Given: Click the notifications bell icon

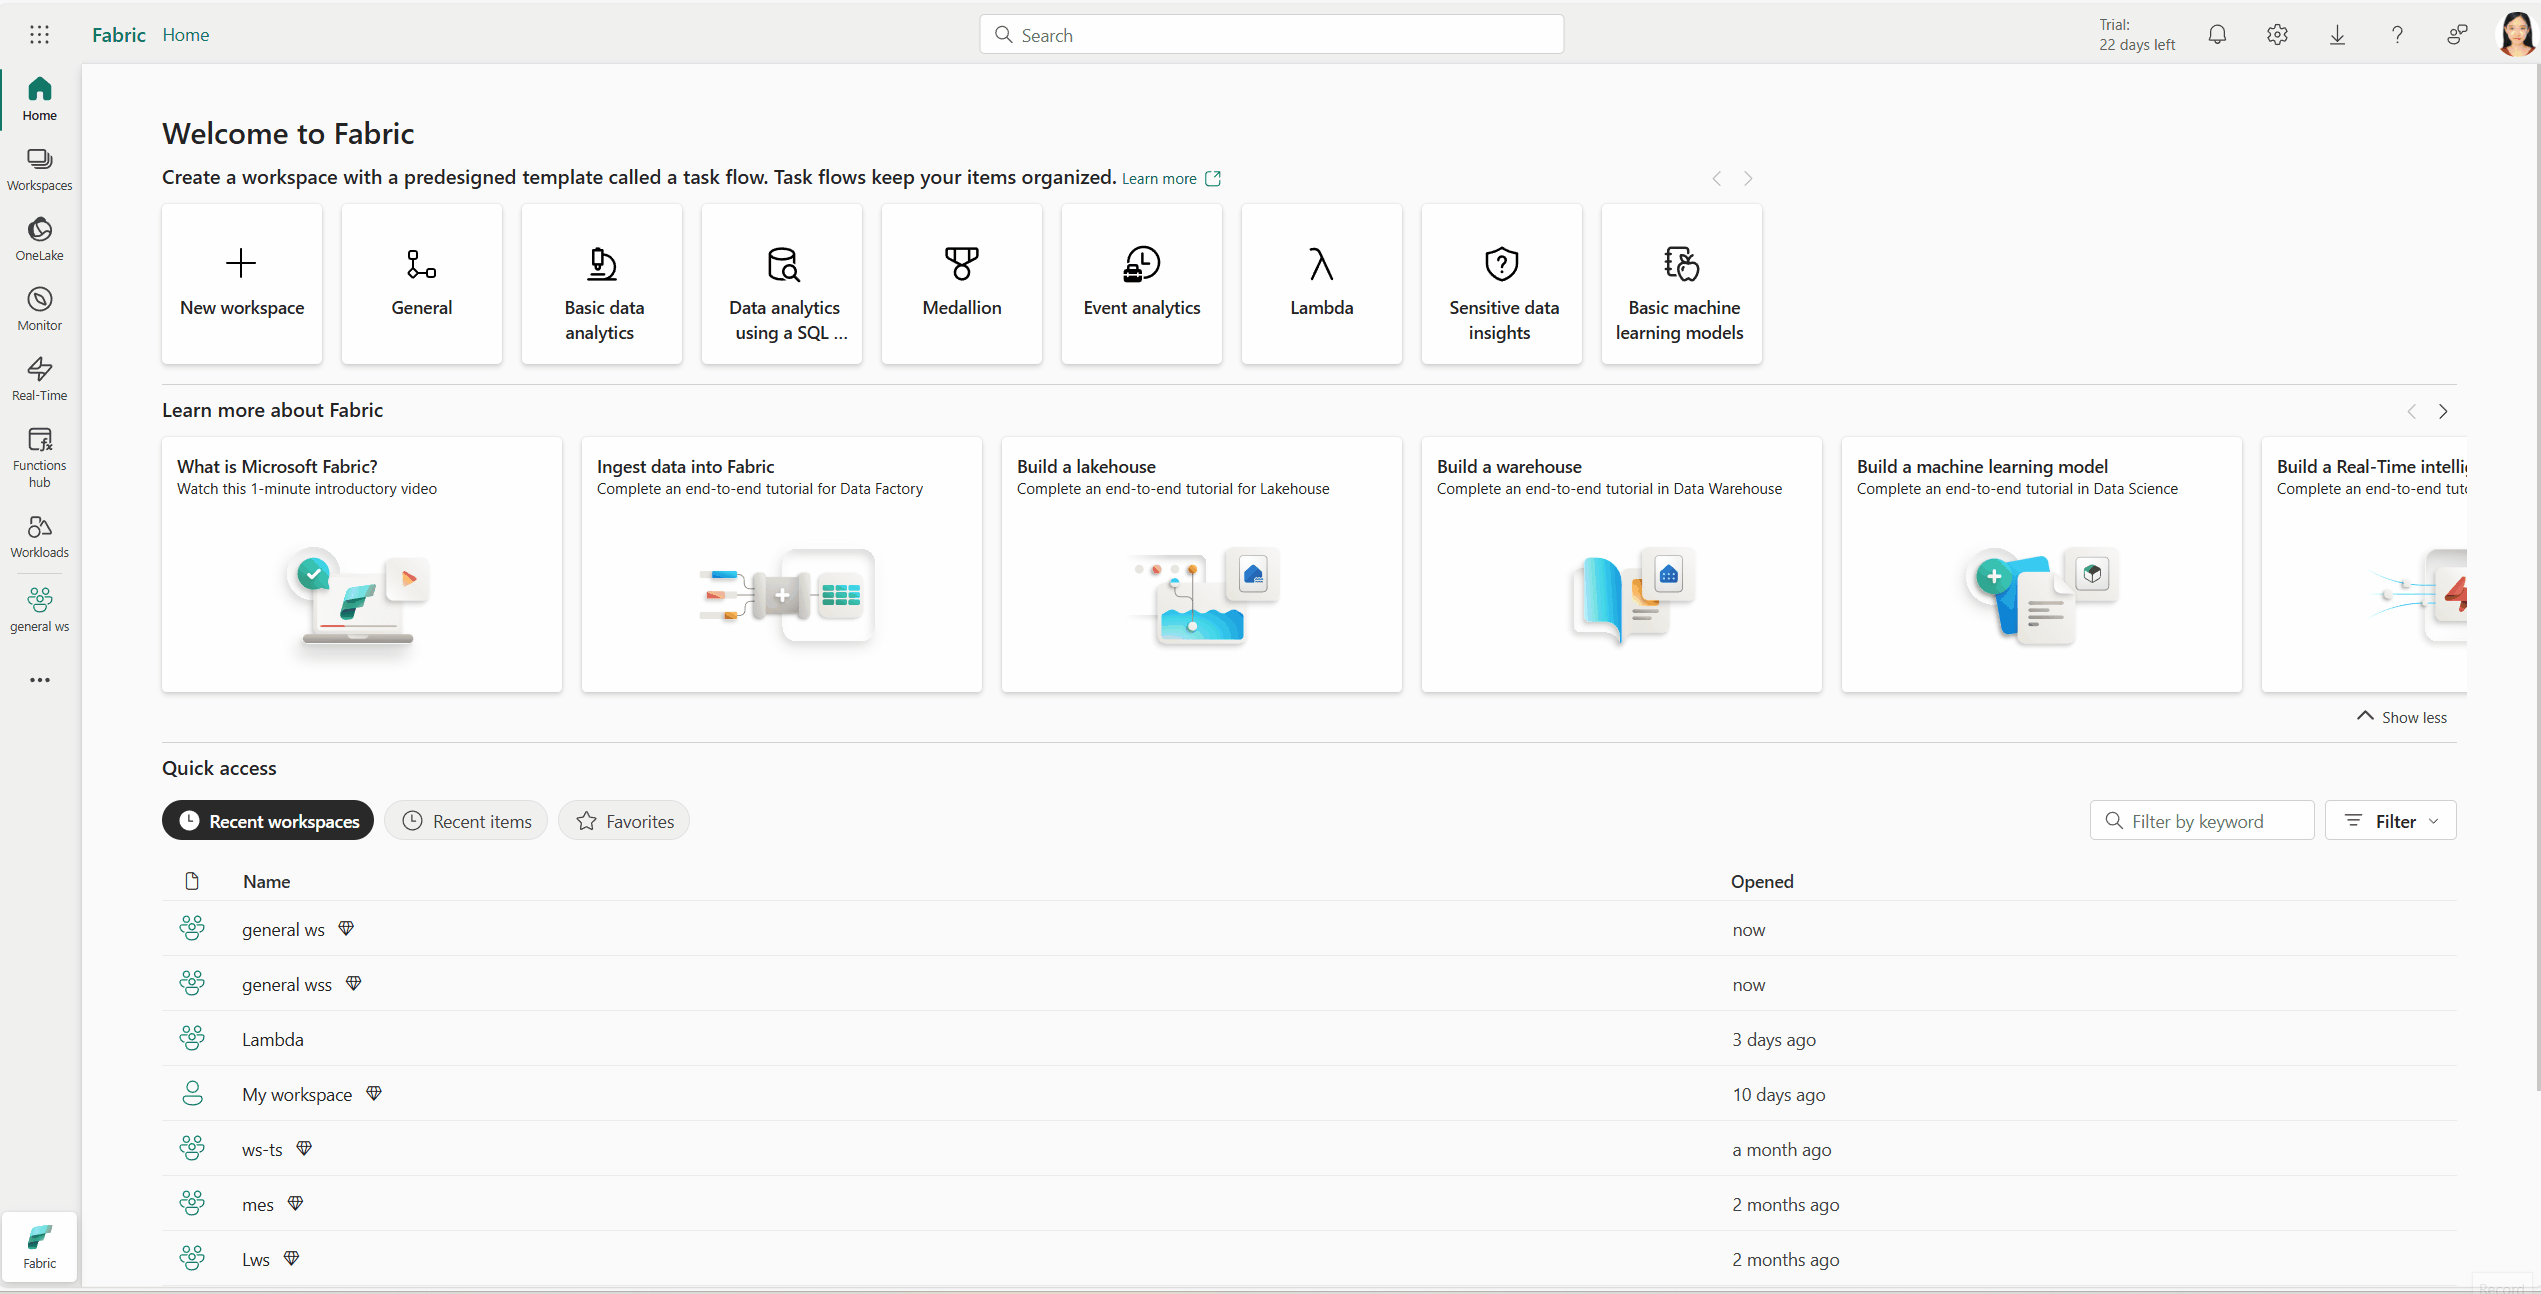Looking at the screenshot, I should (x=2217, y=35).
